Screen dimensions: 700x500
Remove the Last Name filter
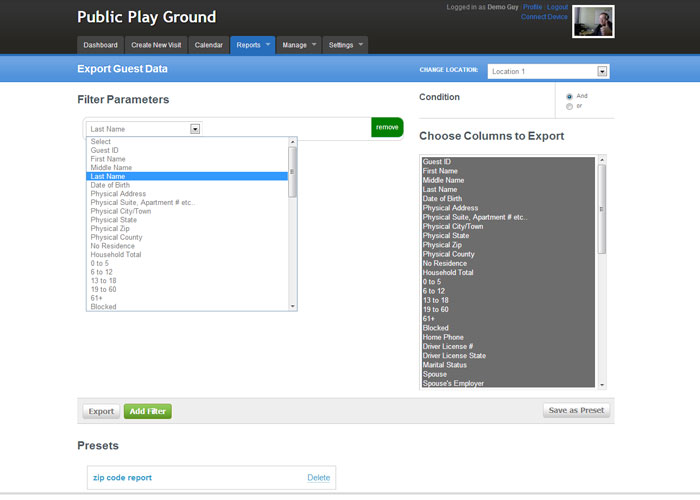coord(387,127)
